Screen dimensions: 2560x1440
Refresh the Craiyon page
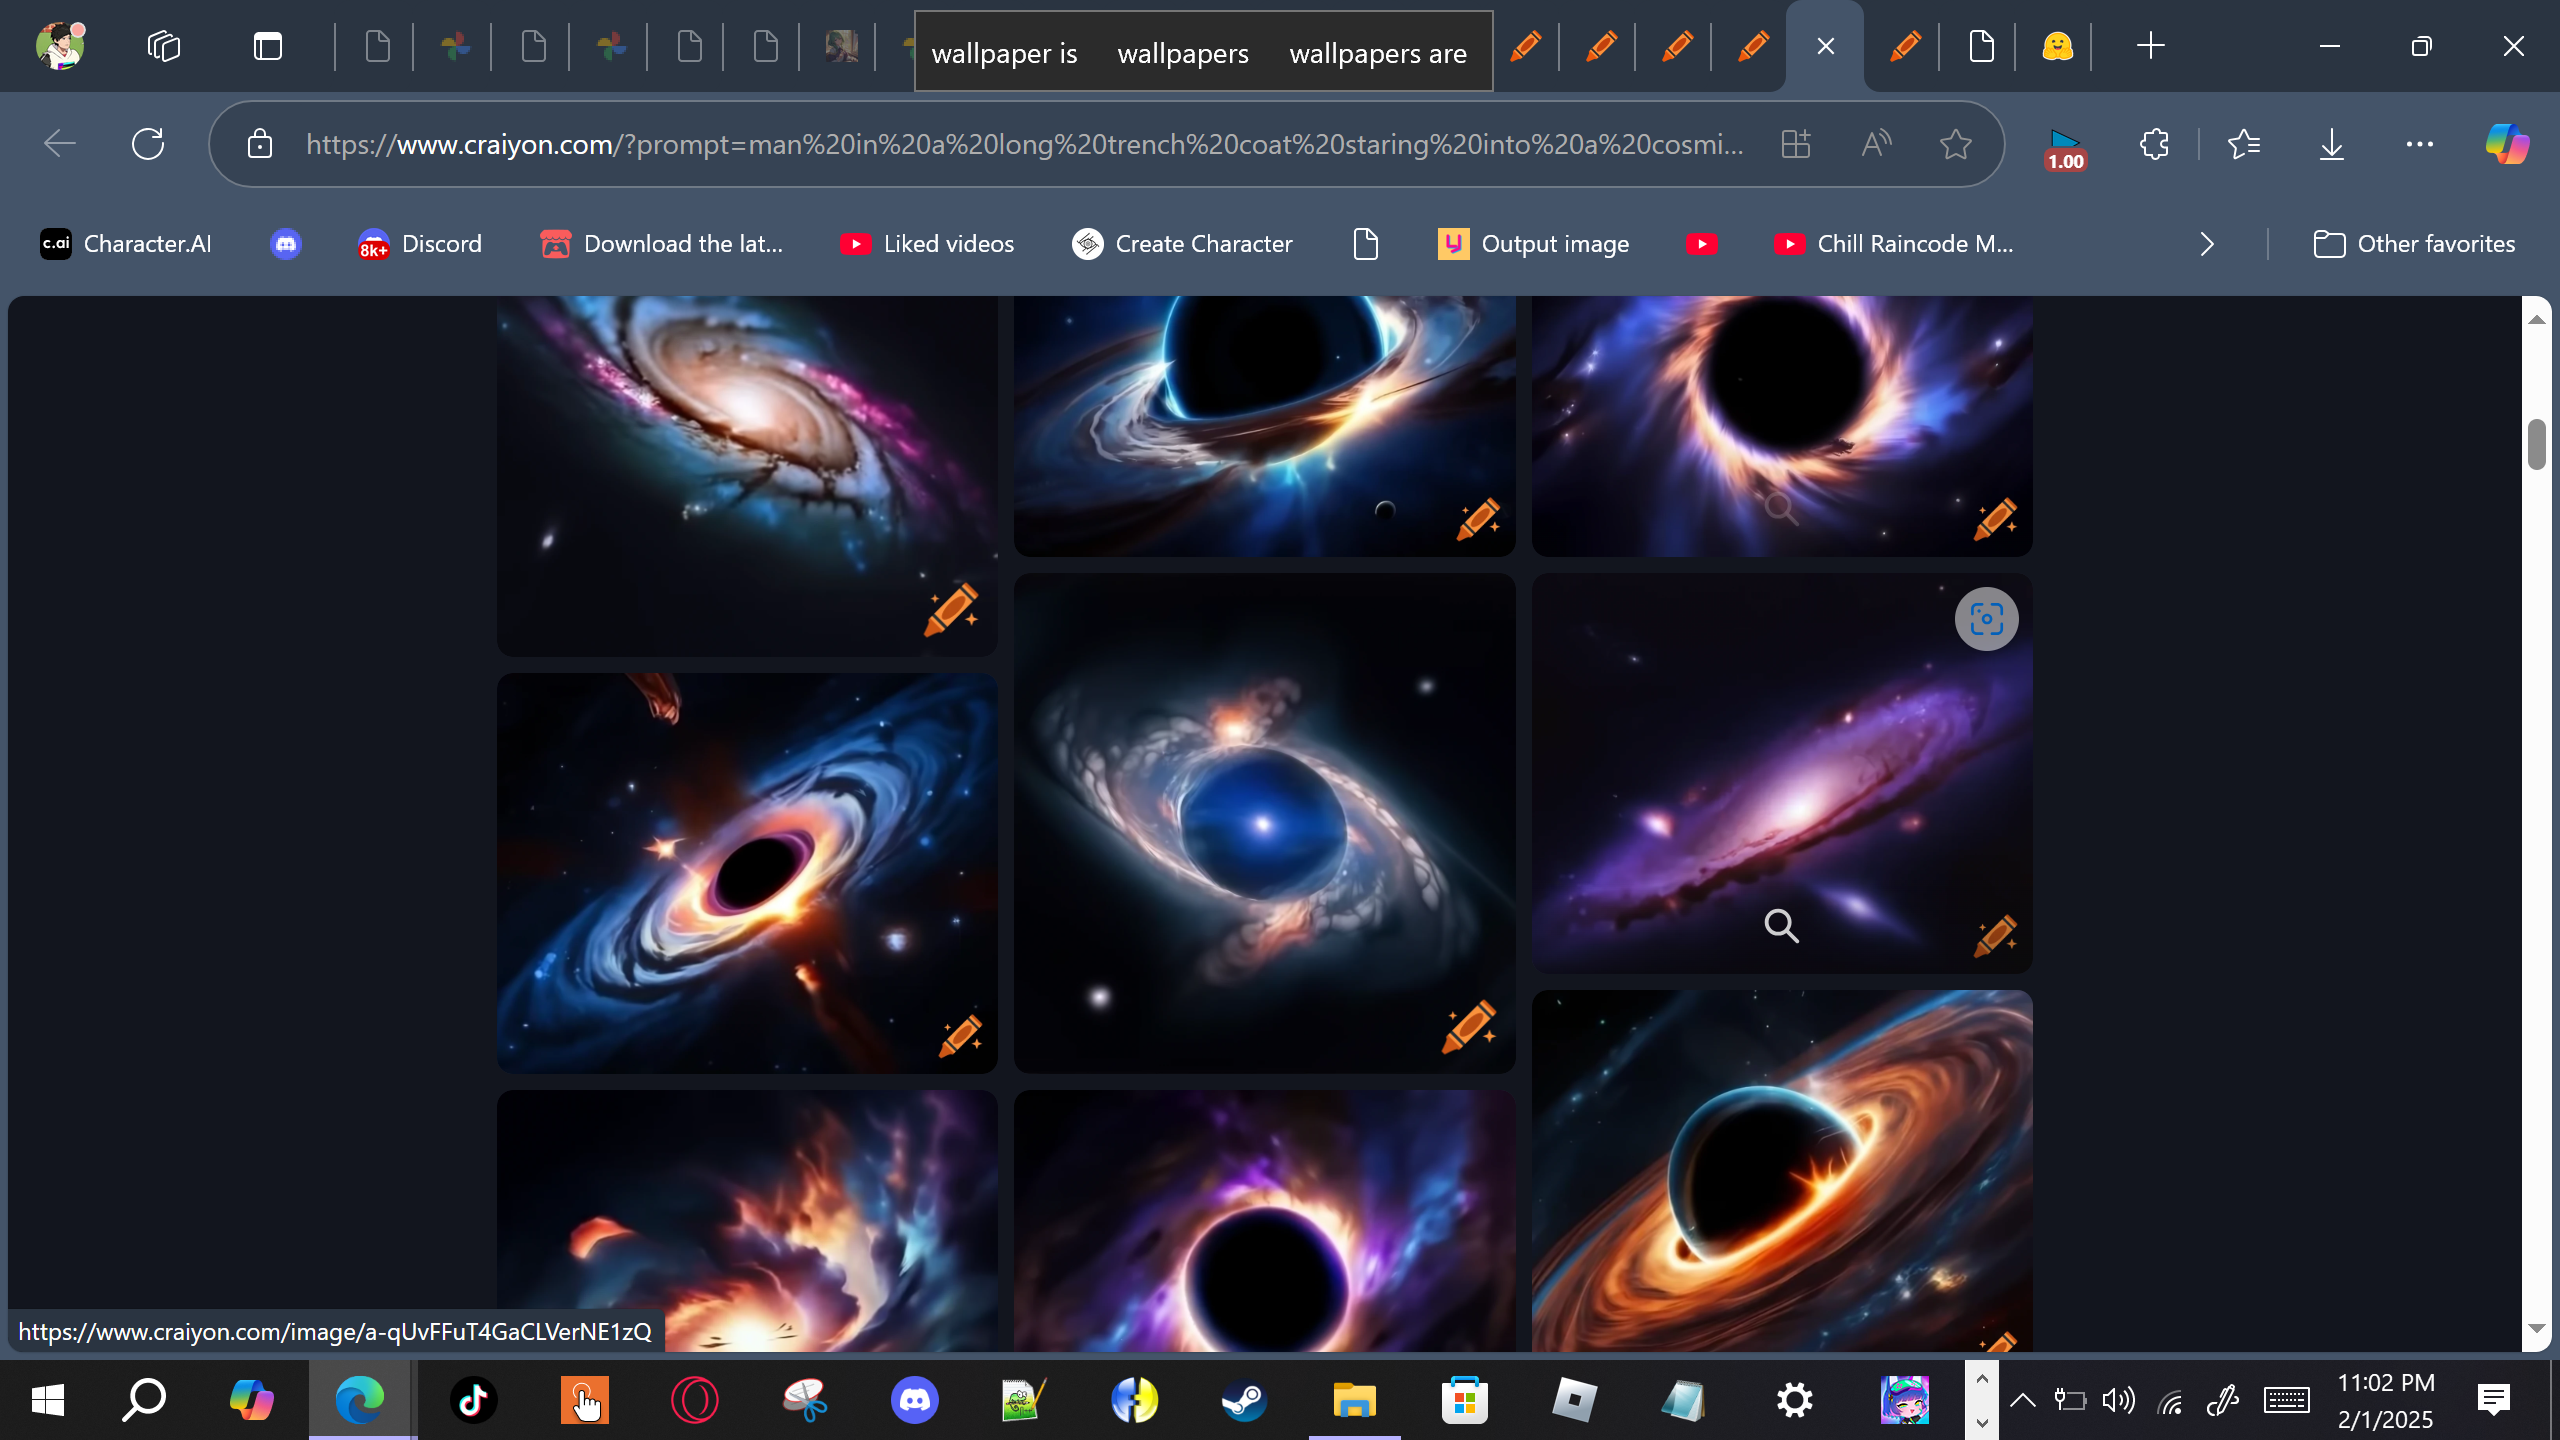click(x=148, y=144)
